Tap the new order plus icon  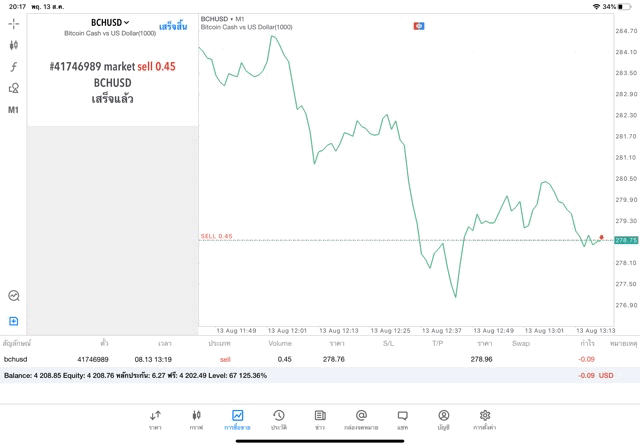point(13,321)
